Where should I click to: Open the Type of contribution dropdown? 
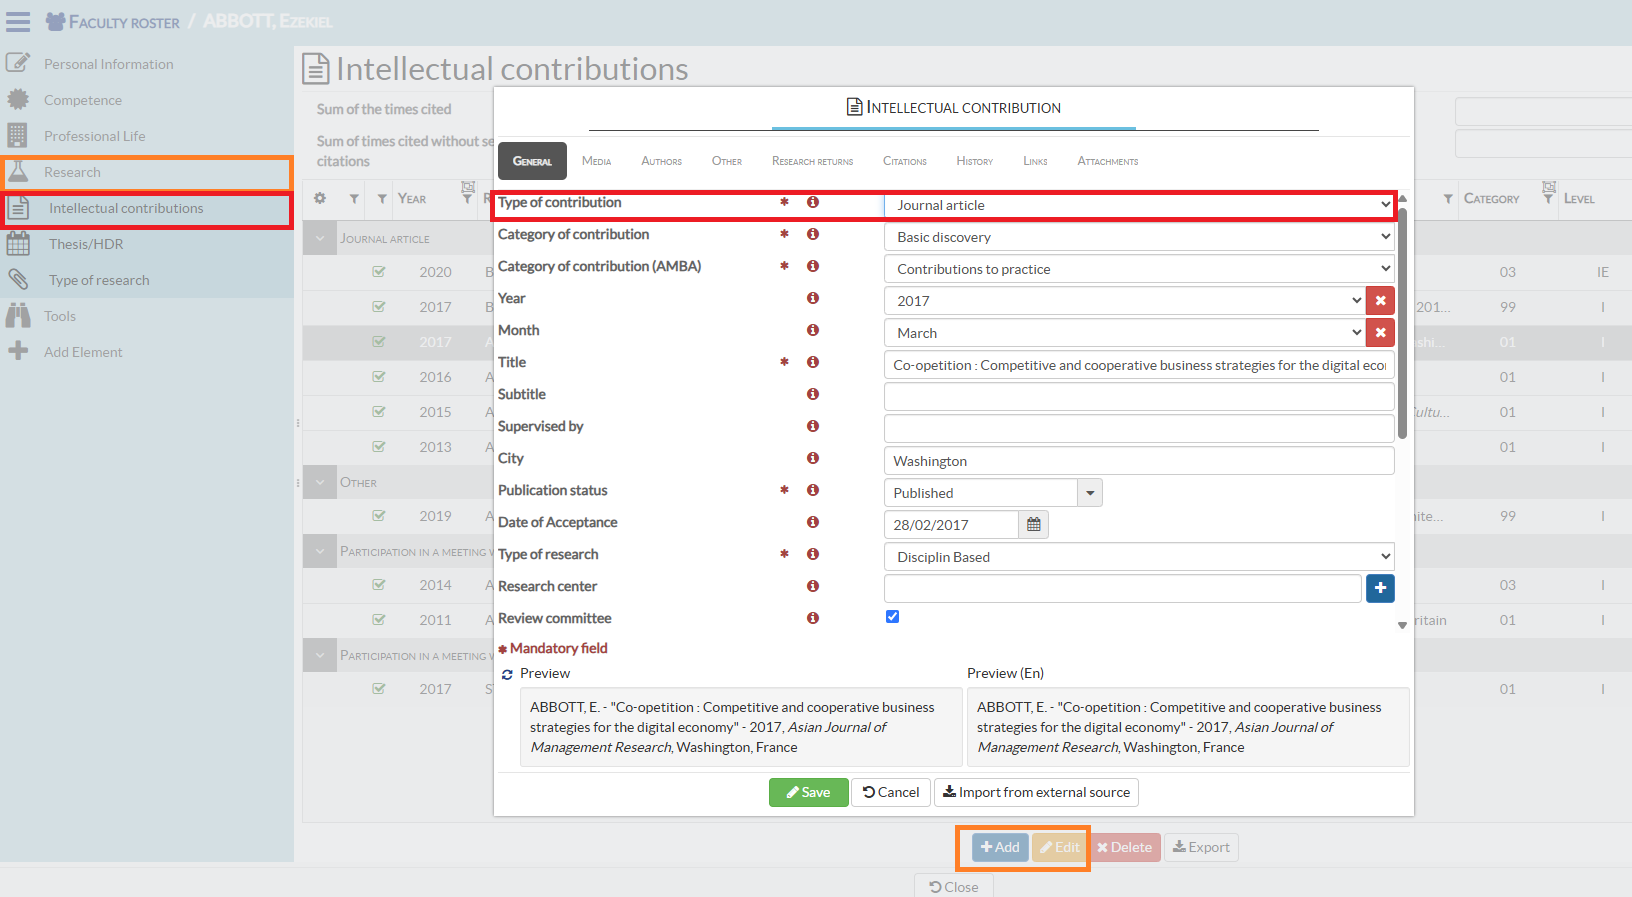tap(1139, 205)
